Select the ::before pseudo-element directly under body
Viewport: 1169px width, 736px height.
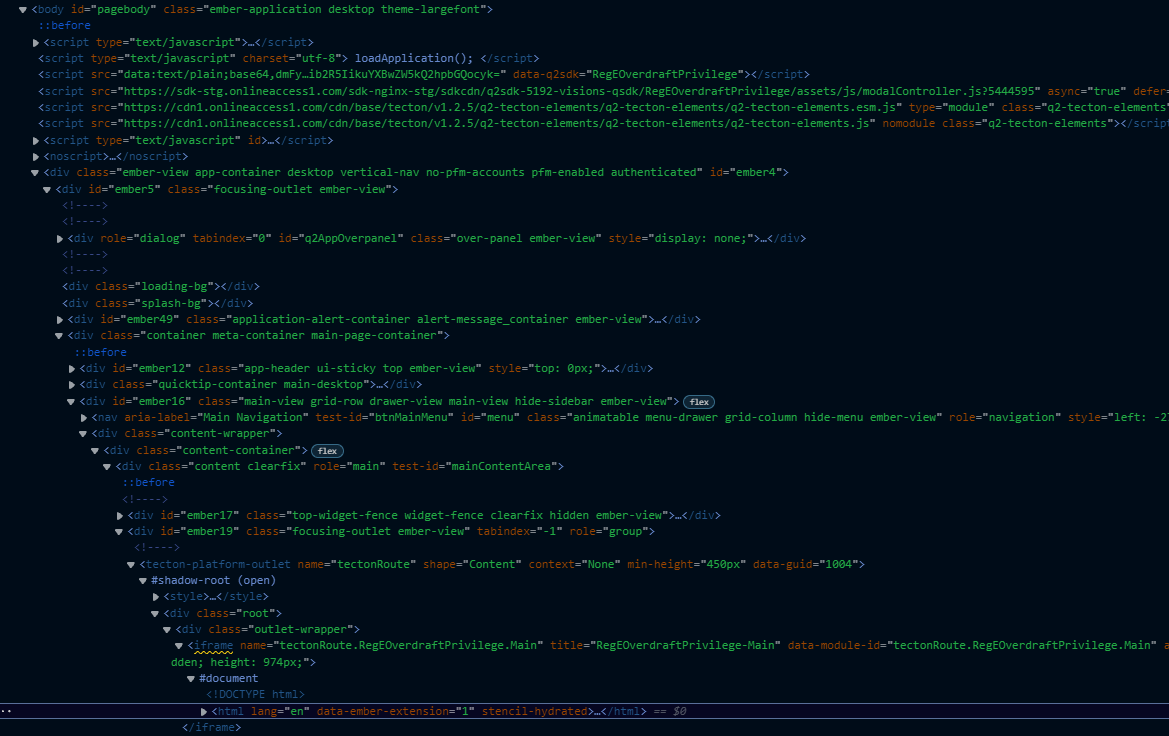click(65, 25)
